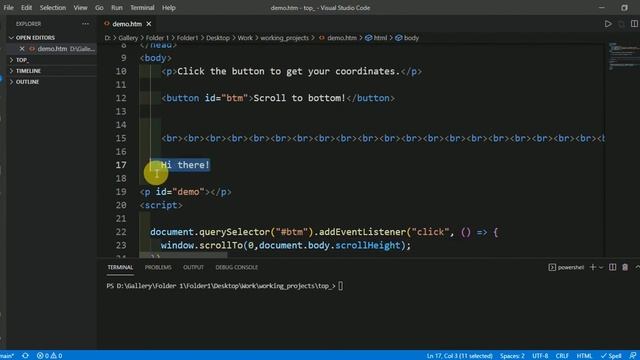Kill the terminal with trash icon

[625, 267]
